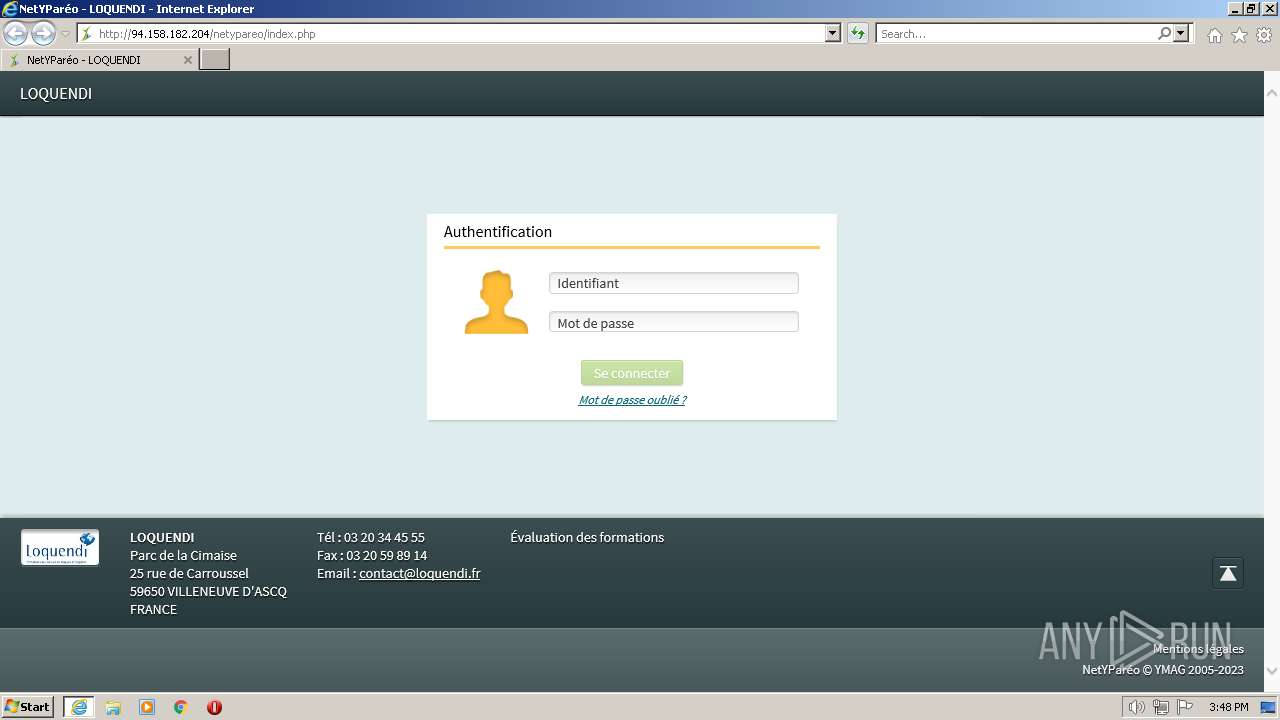Click the Authentification heading
1280x720 pixels.
498,231
